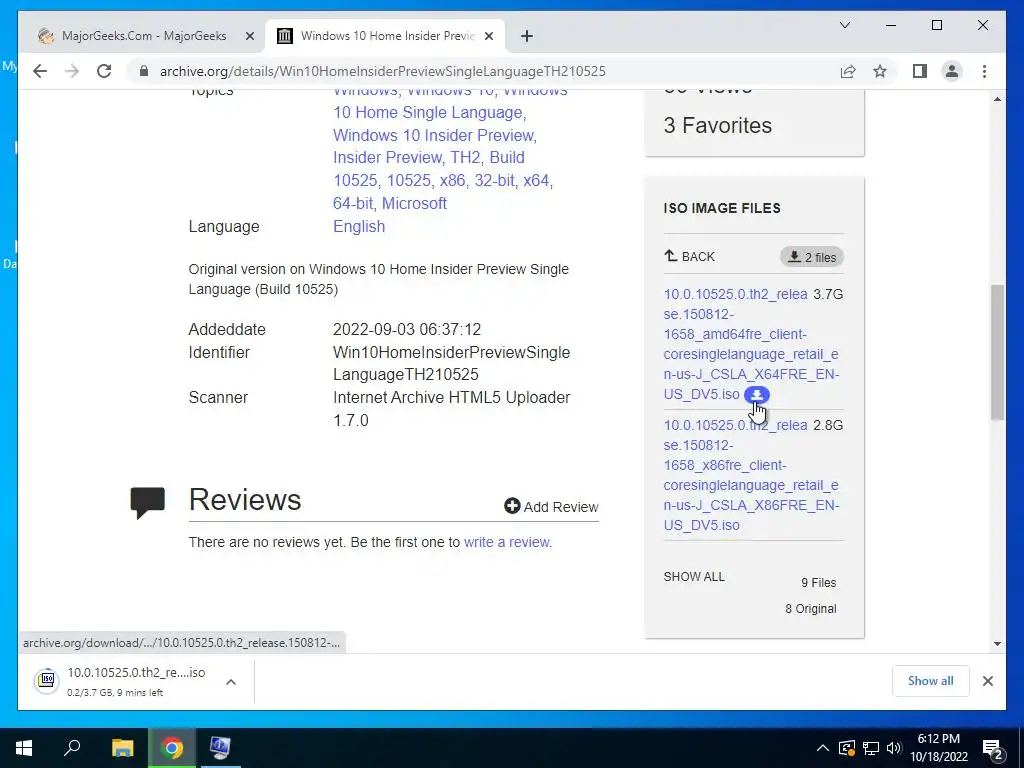The width and height of the screenshot is (1024, 768).
Task: Go back with the browser back arrow
Action: [40, 71]
